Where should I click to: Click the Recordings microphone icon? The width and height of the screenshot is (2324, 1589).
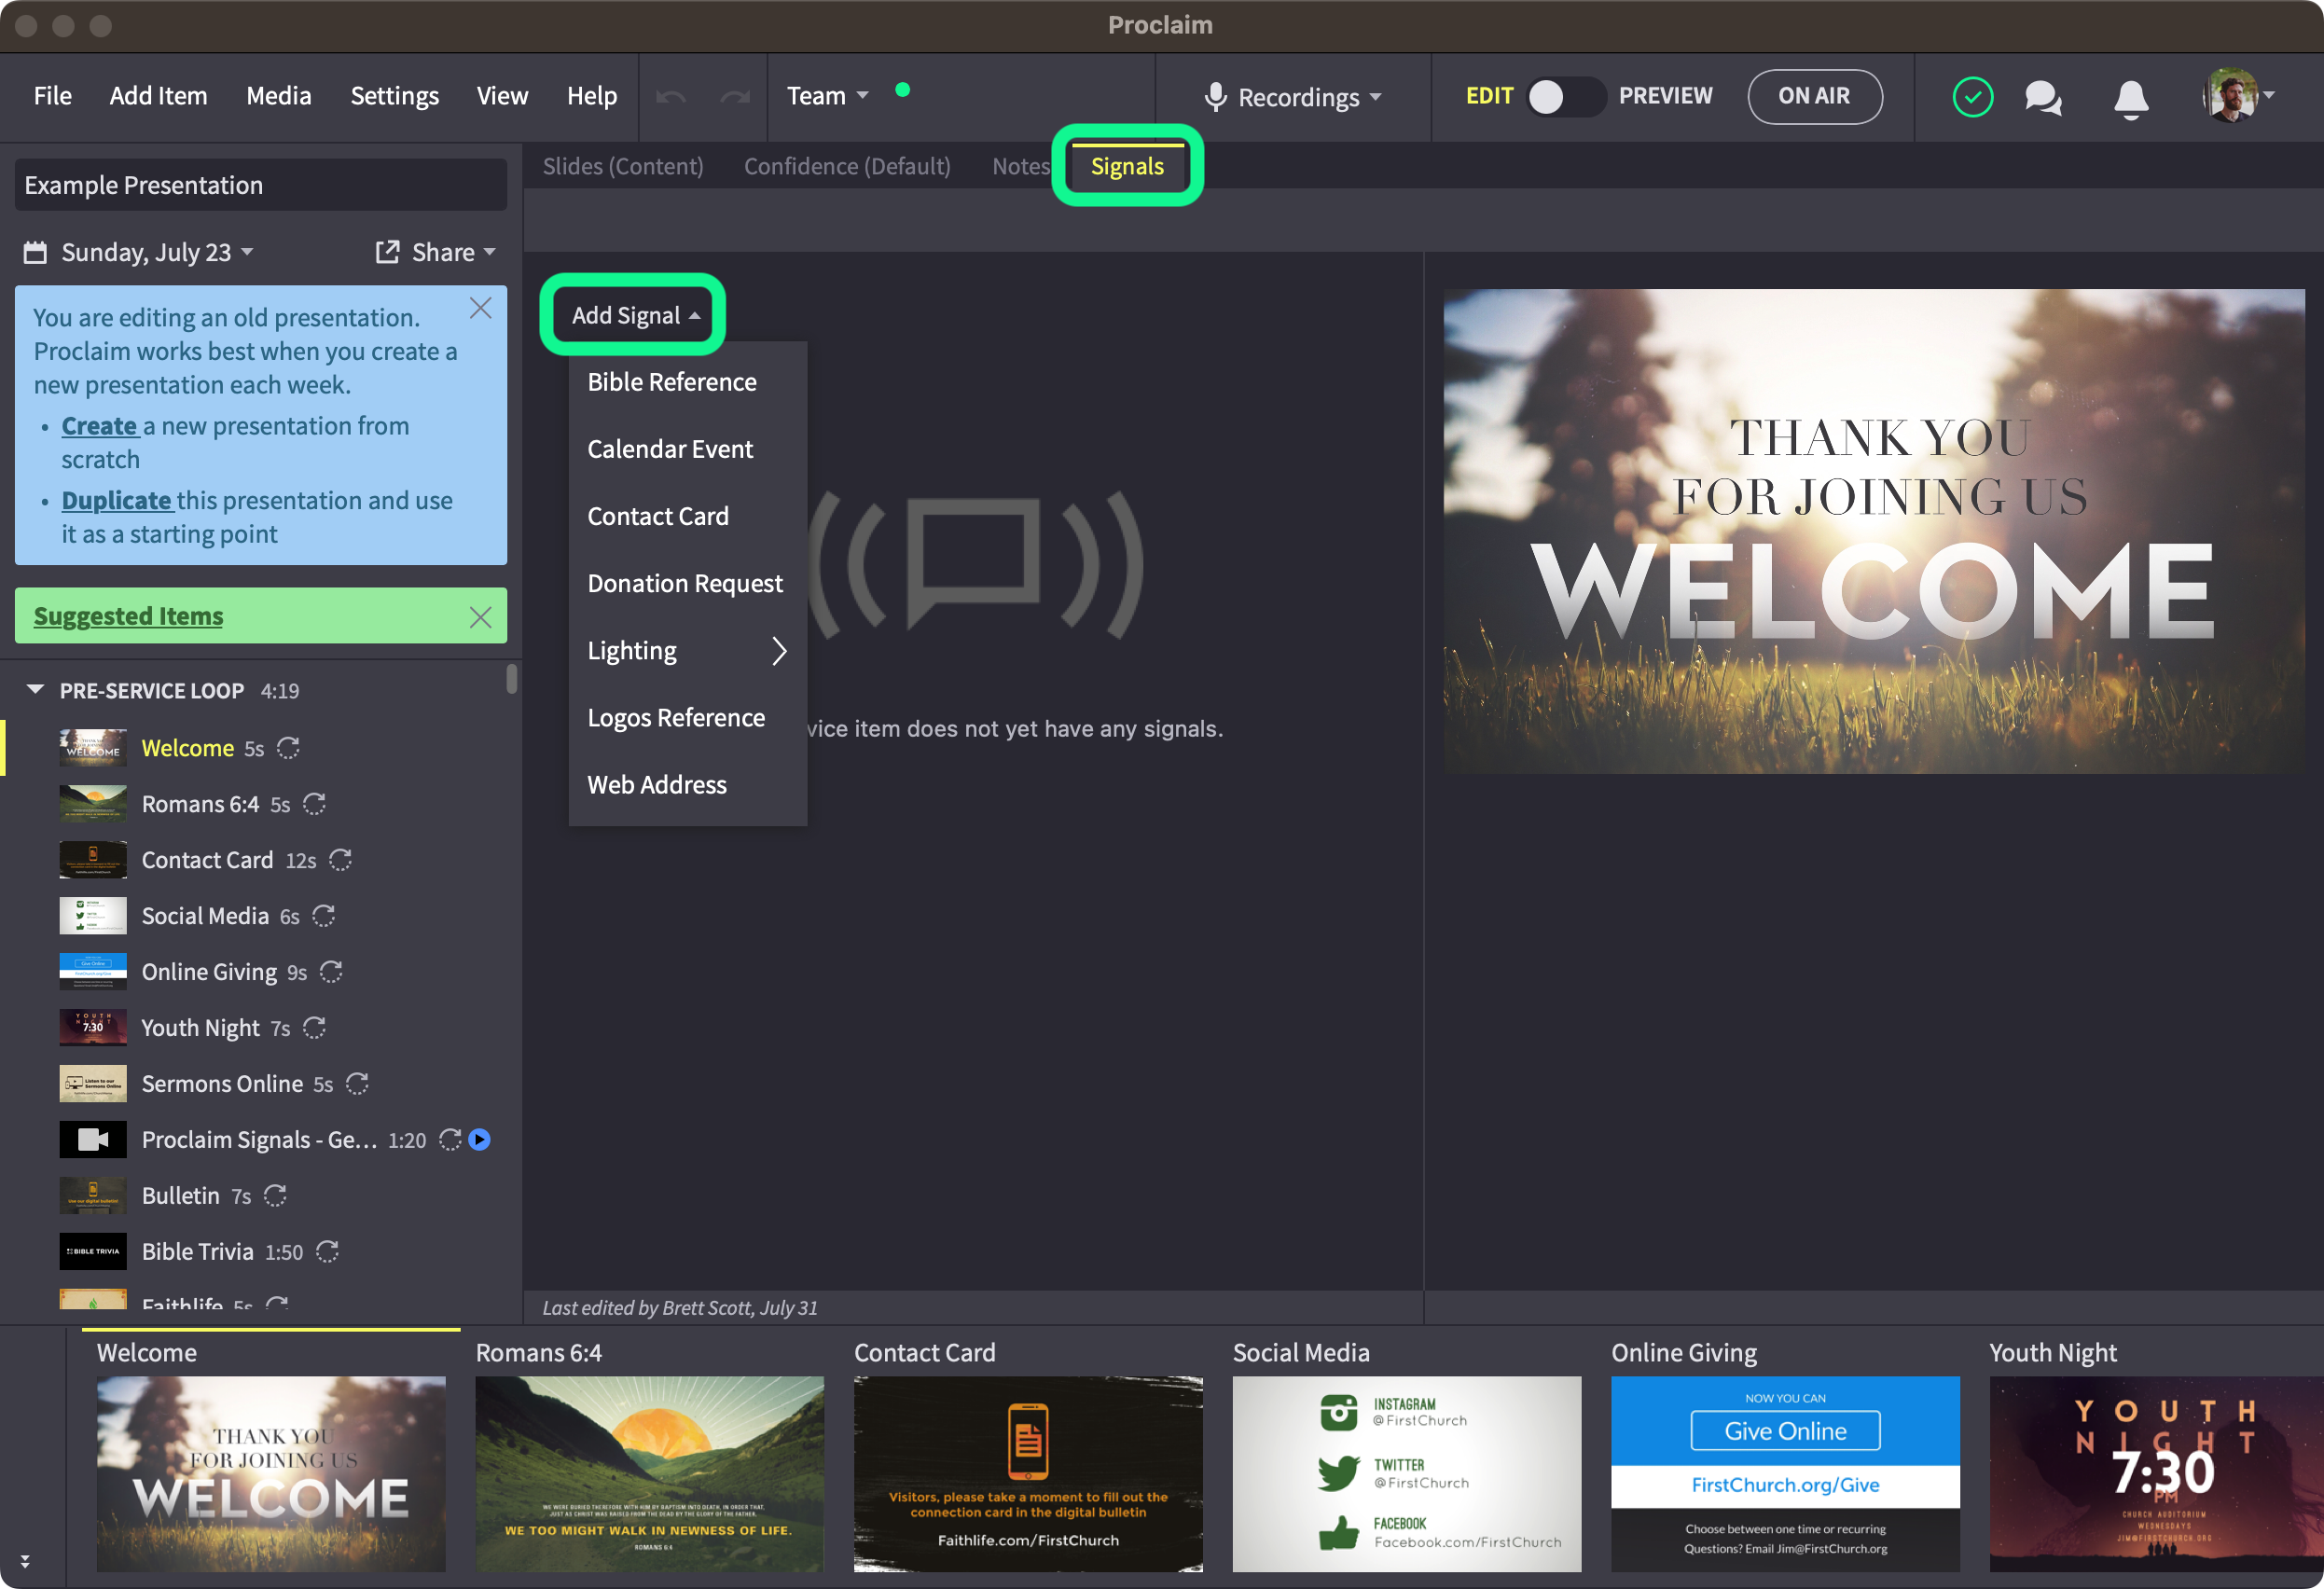[x=1215, y=96]
